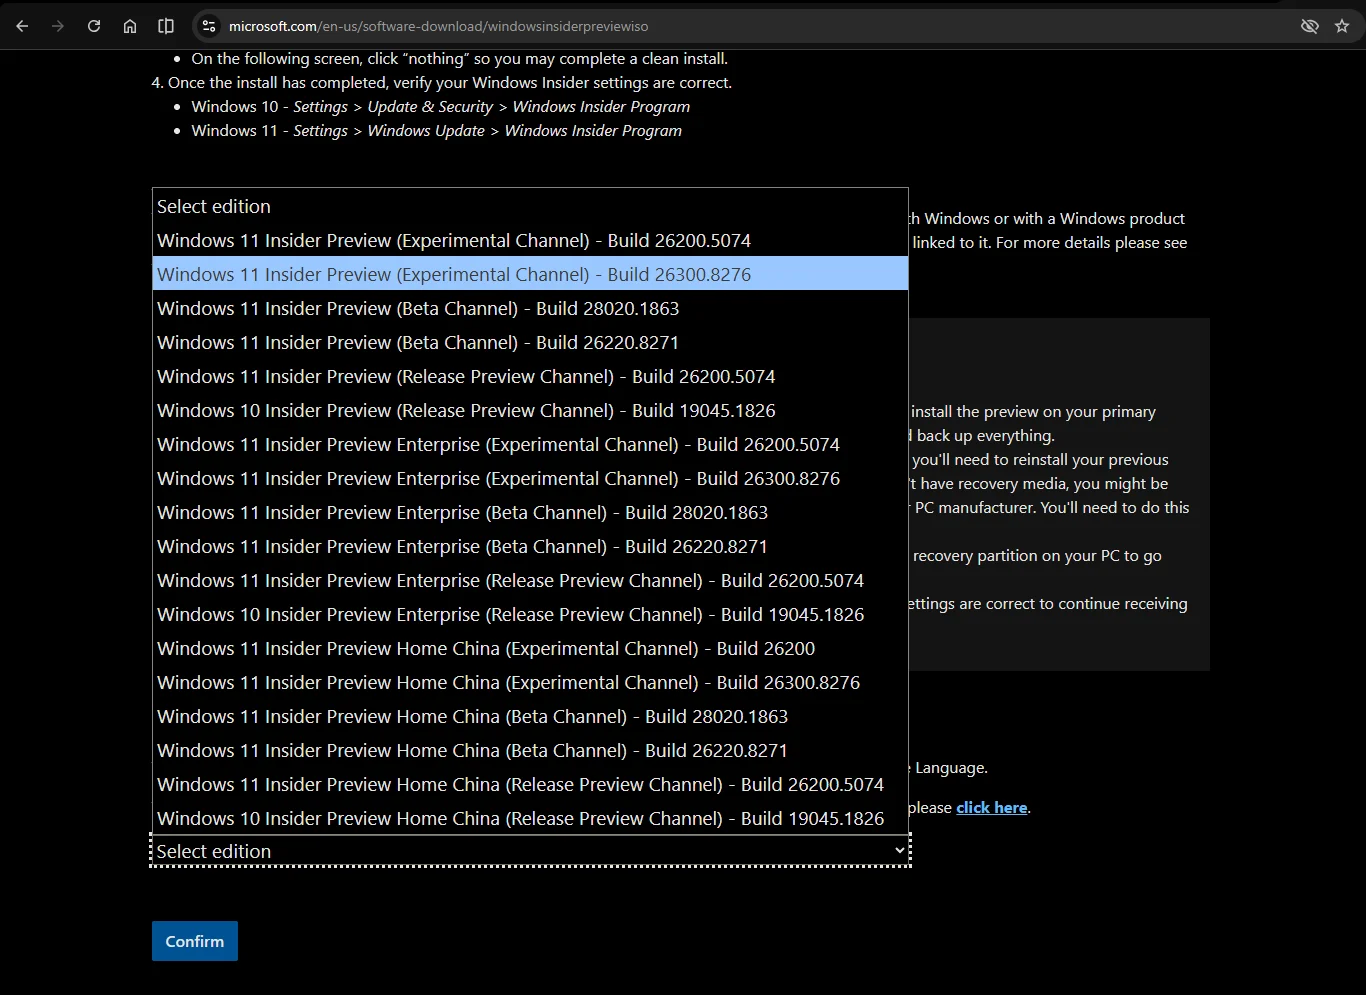Click the browser forward arrow

58,26
